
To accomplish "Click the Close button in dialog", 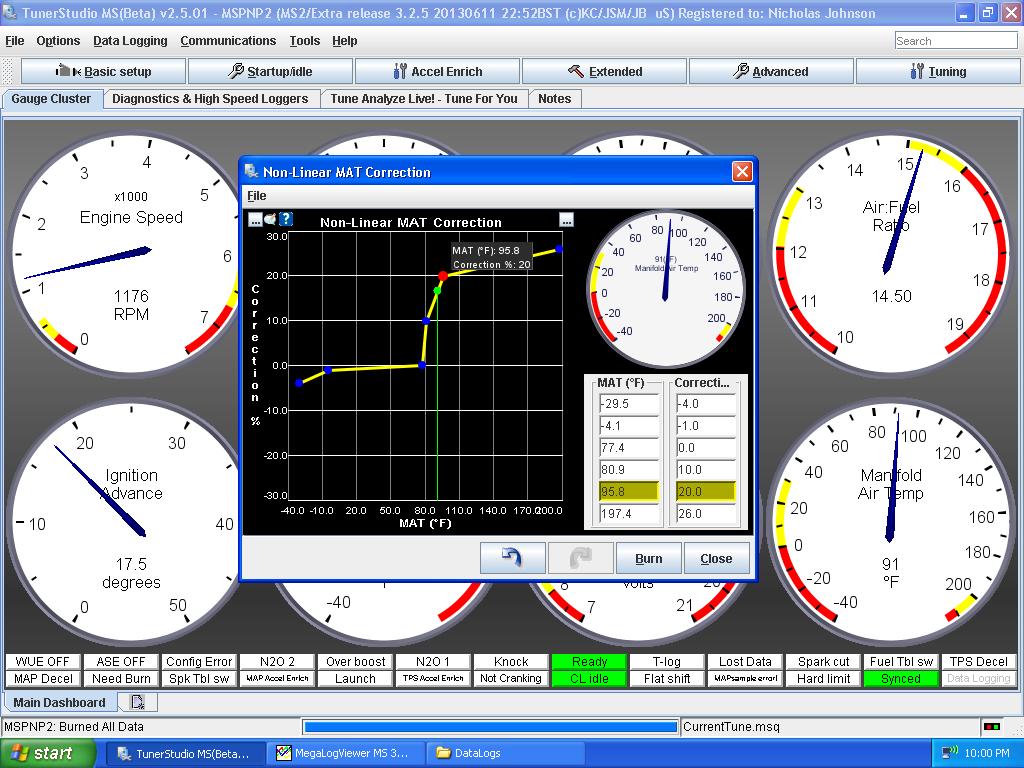I will point(716,558).
